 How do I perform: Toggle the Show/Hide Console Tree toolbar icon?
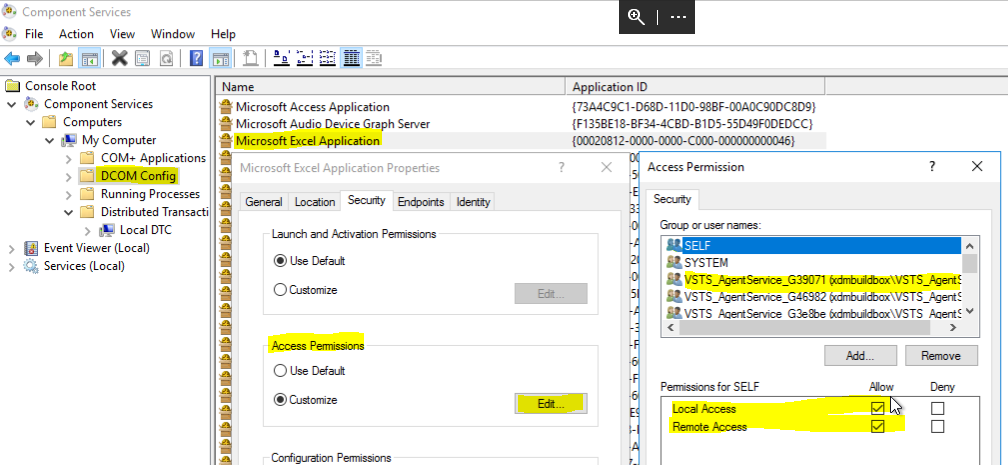click(89, 59)
